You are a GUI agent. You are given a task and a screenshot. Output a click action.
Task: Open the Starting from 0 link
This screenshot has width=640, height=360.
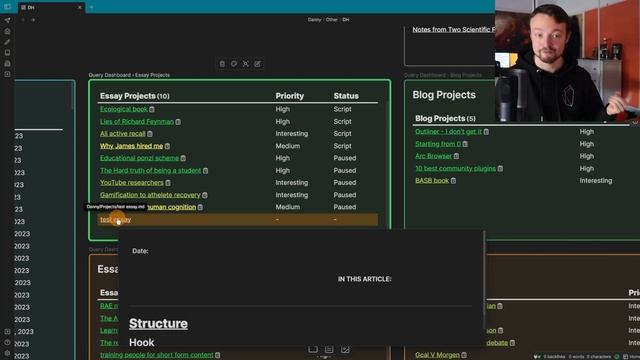[x=438, y=144]
